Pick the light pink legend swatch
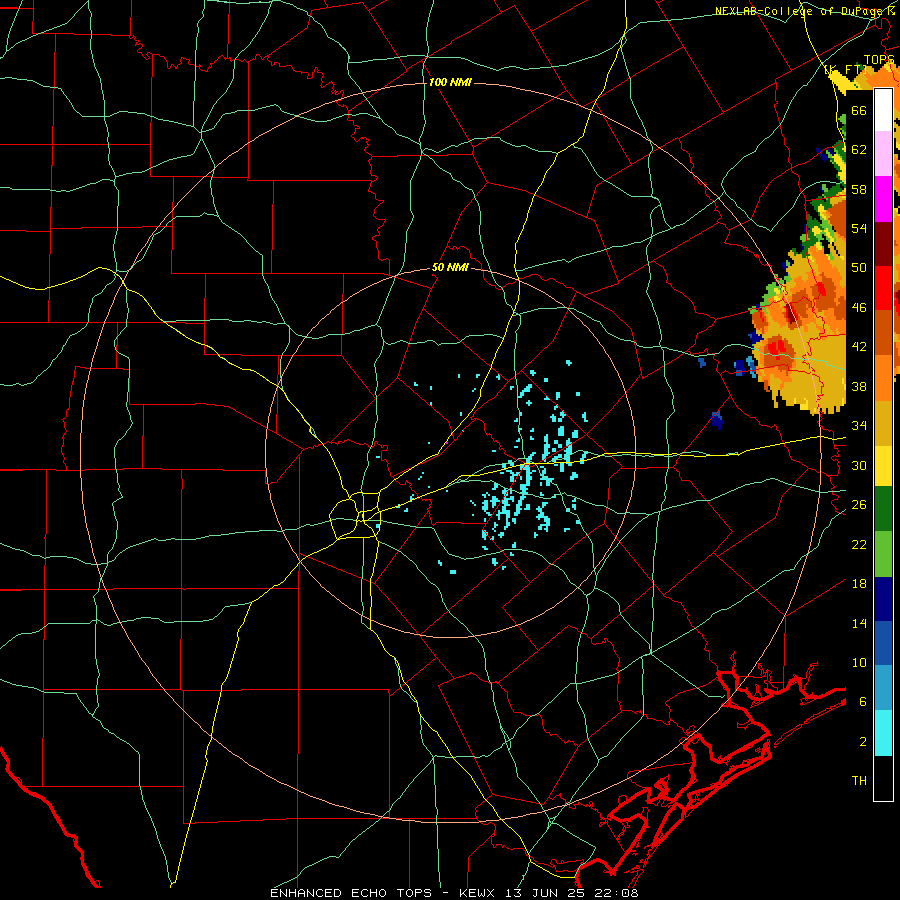The height and width of the screenshot is (900, 900). point(883,154)
